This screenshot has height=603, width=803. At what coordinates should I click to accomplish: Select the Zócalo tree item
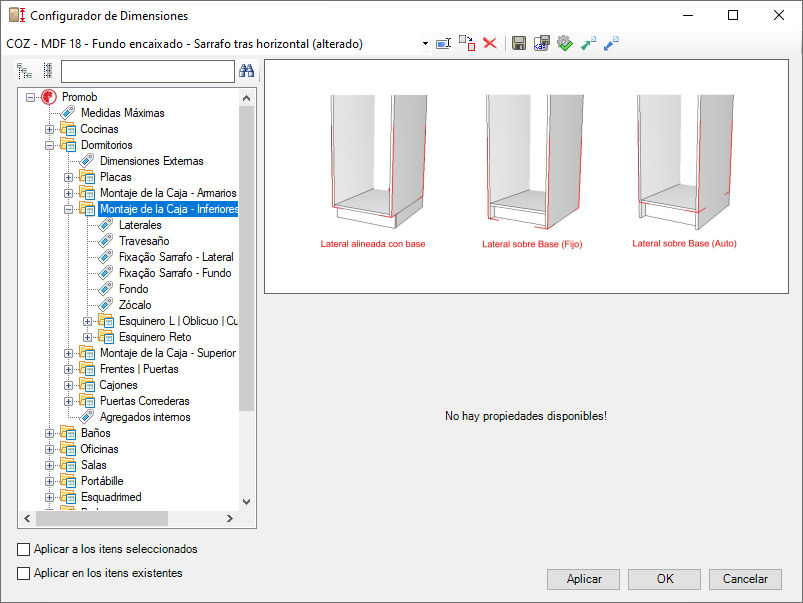pos(135,305)
